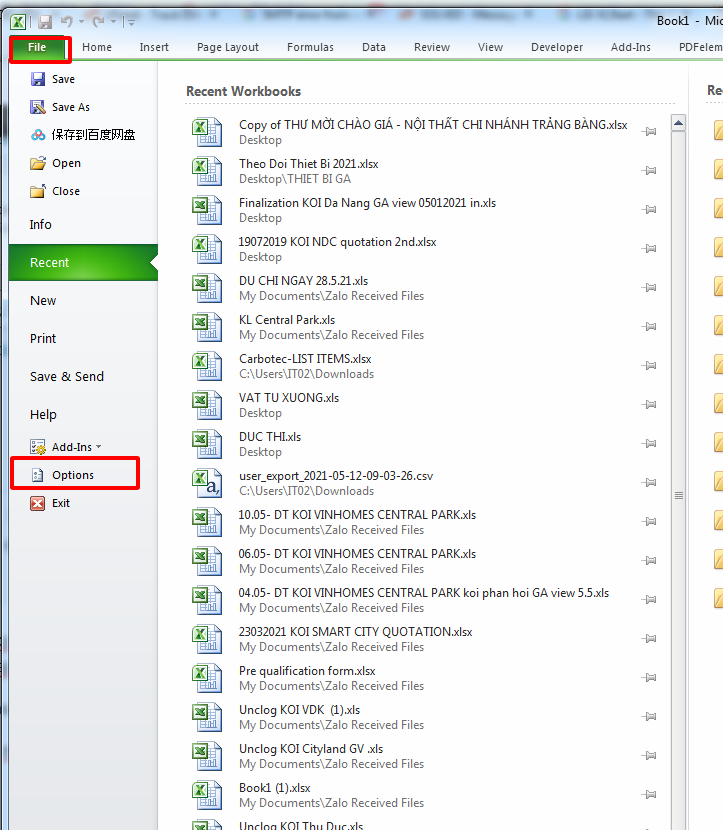Click icon of 10.05- DT KOI VINHOMES file

[x=207, y=522]
